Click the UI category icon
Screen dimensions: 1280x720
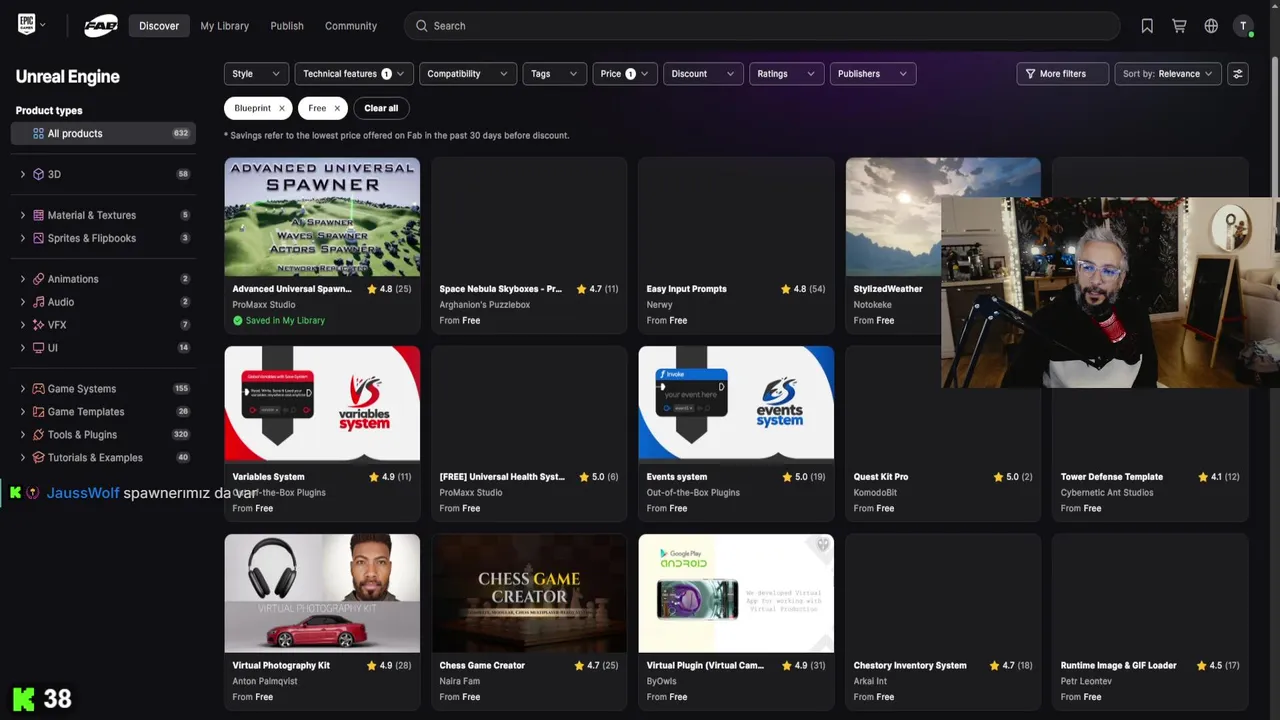[x=38, y=348]
